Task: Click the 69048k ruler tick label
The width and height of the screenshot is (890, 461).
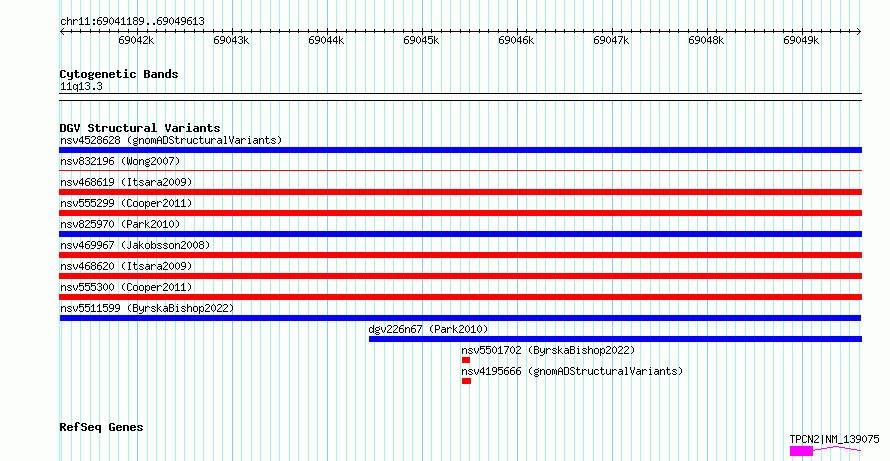Action: tap(706, 41)
